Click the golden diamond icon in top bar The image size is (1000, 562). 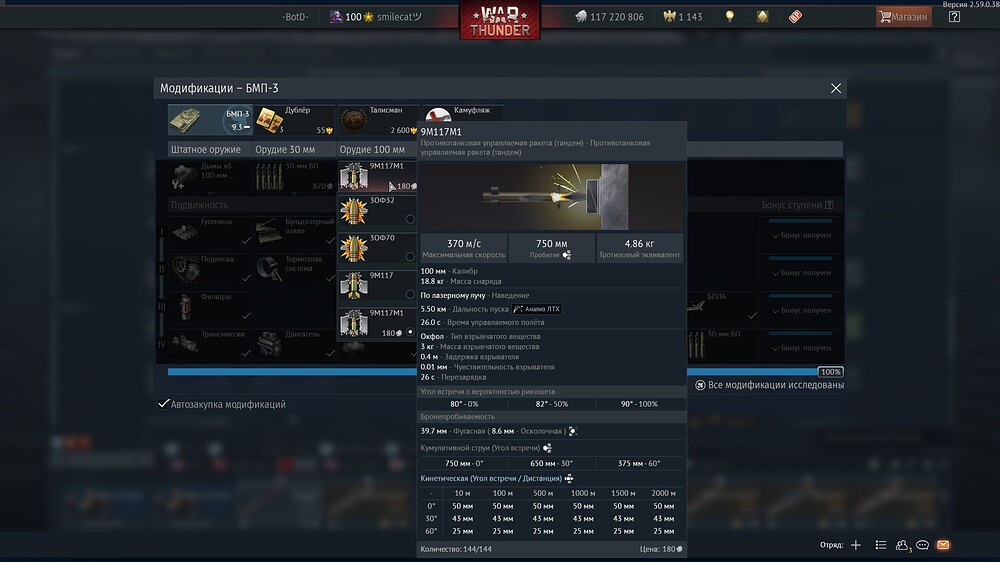coord(762,17)
